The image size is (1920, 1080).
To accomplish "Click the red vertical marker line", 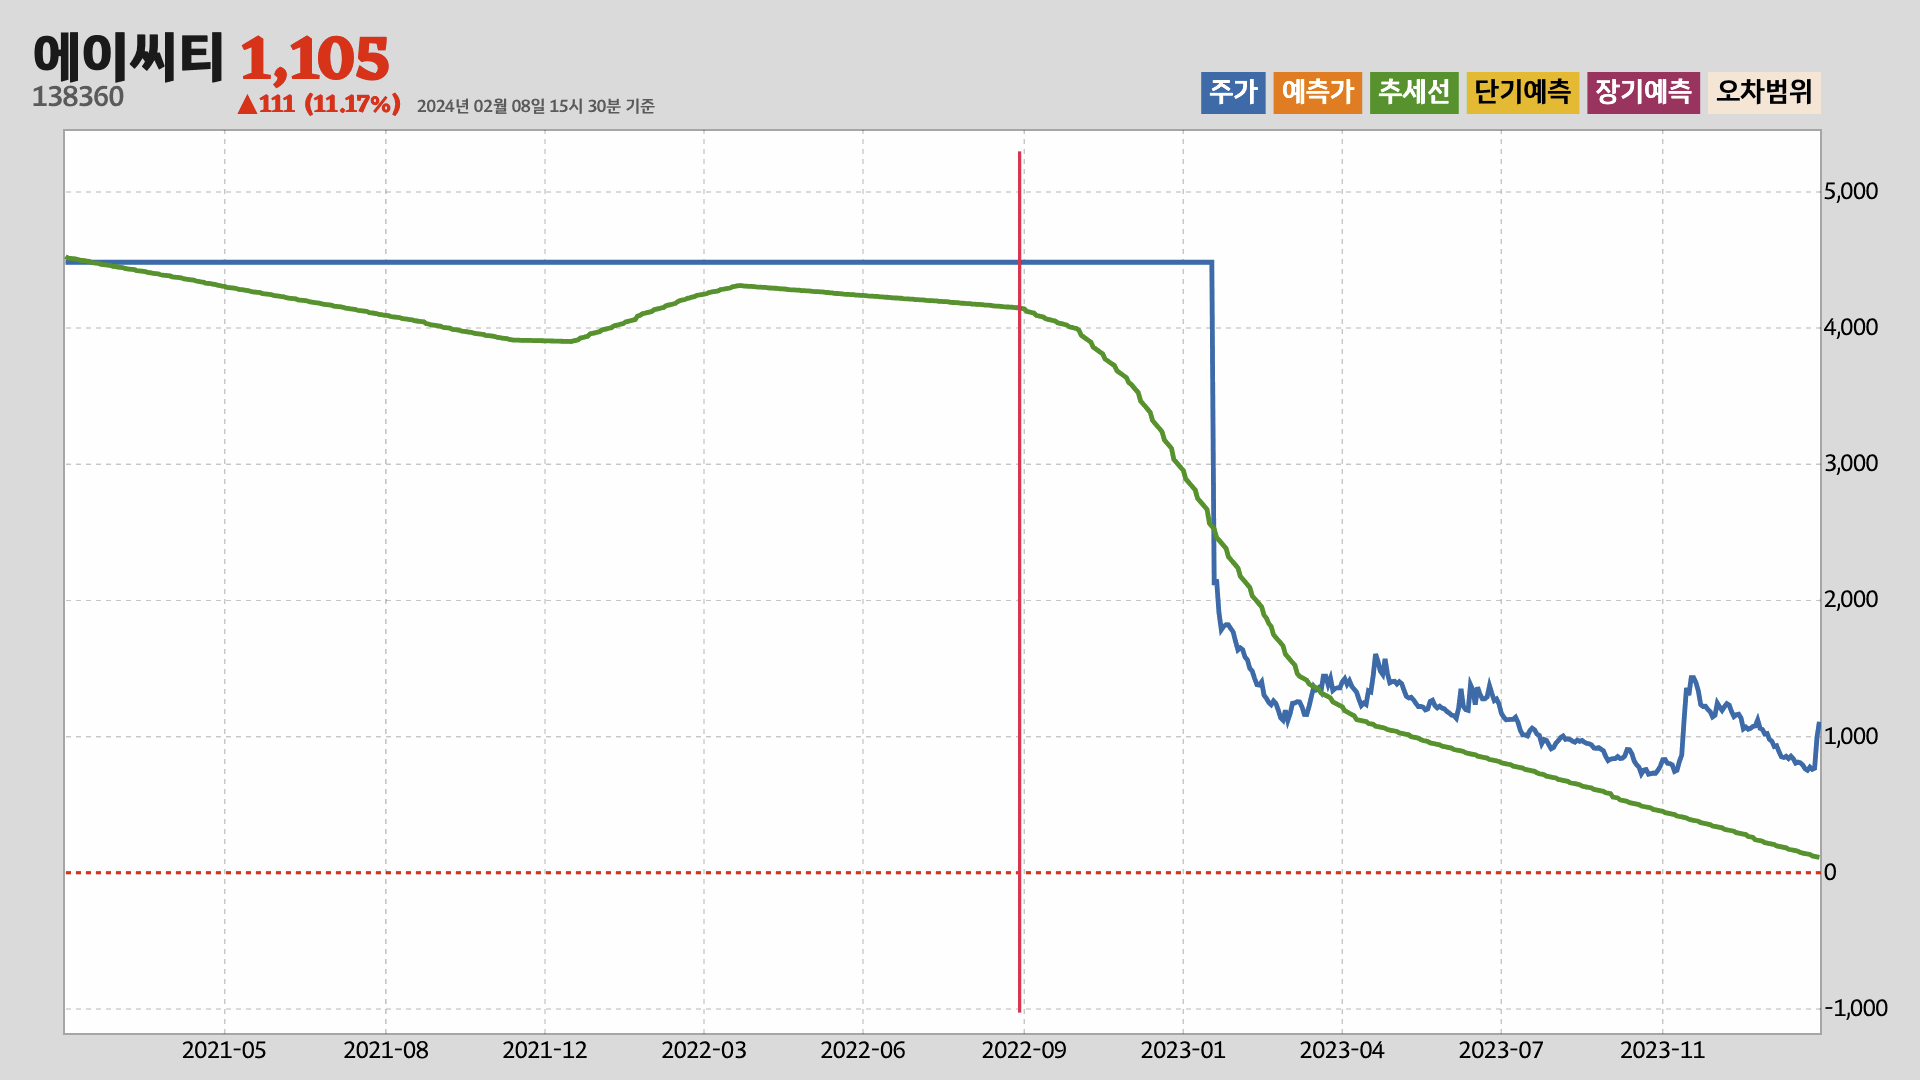I will [1019, 581].
